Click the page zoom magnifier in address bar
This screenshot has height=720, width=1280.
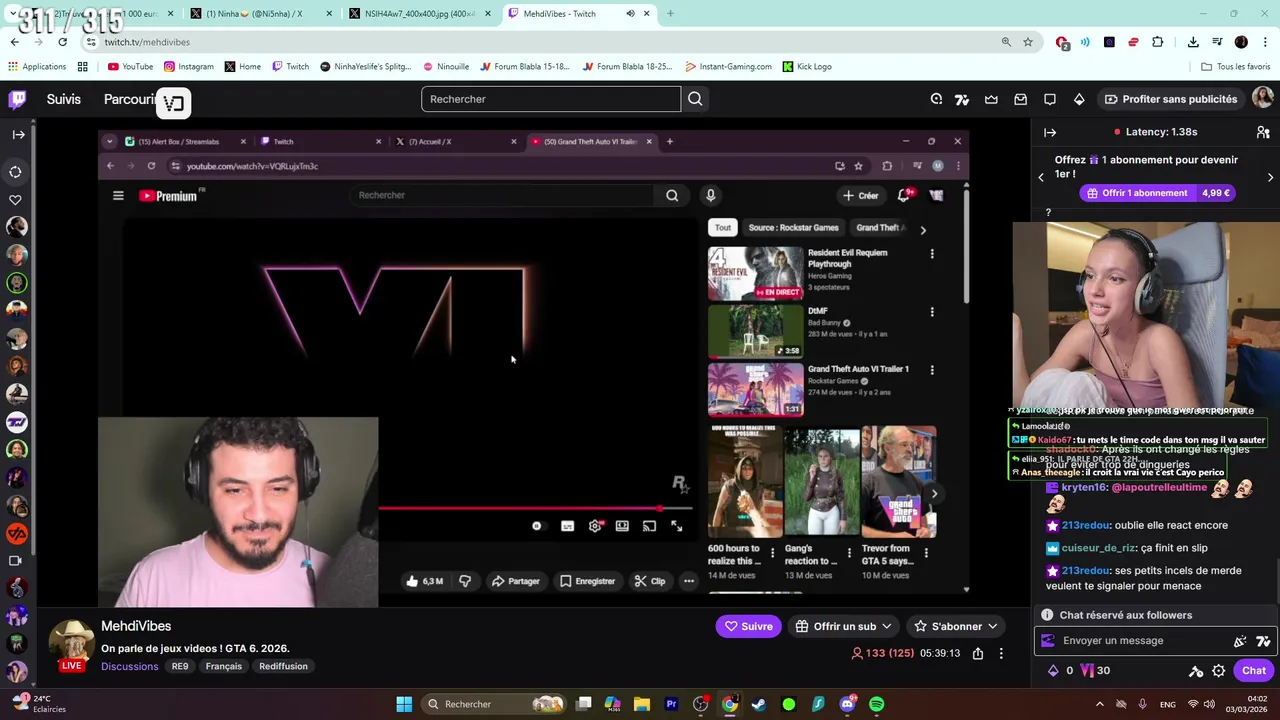click(x=1006, y=42)
